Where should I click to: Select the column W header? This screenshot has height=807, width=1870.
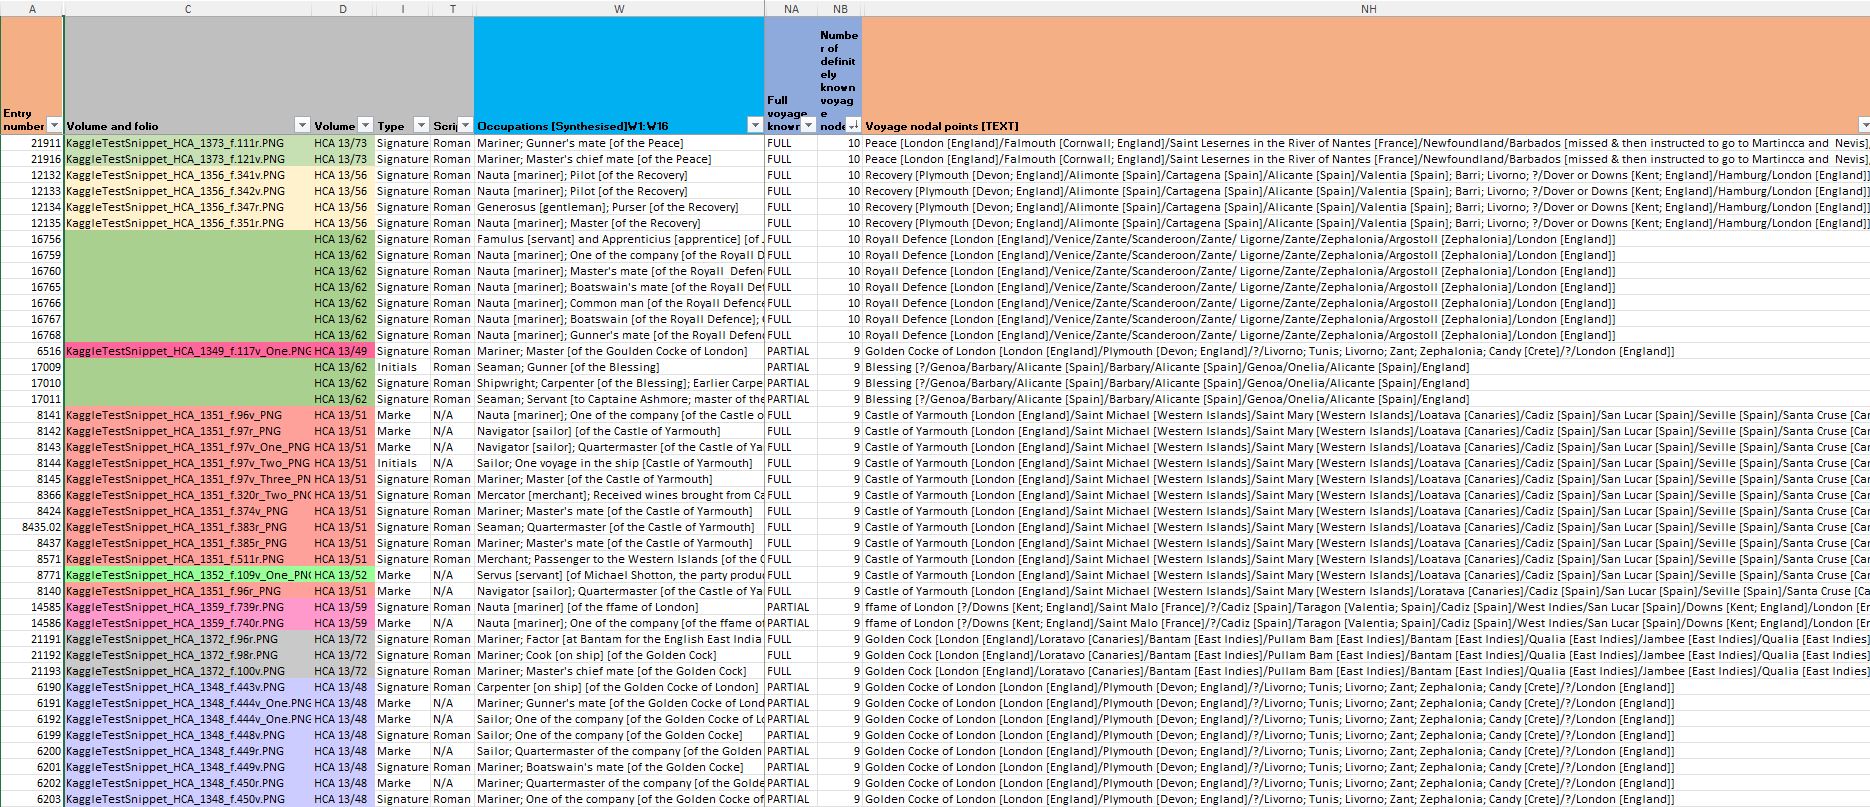point(619,9)
